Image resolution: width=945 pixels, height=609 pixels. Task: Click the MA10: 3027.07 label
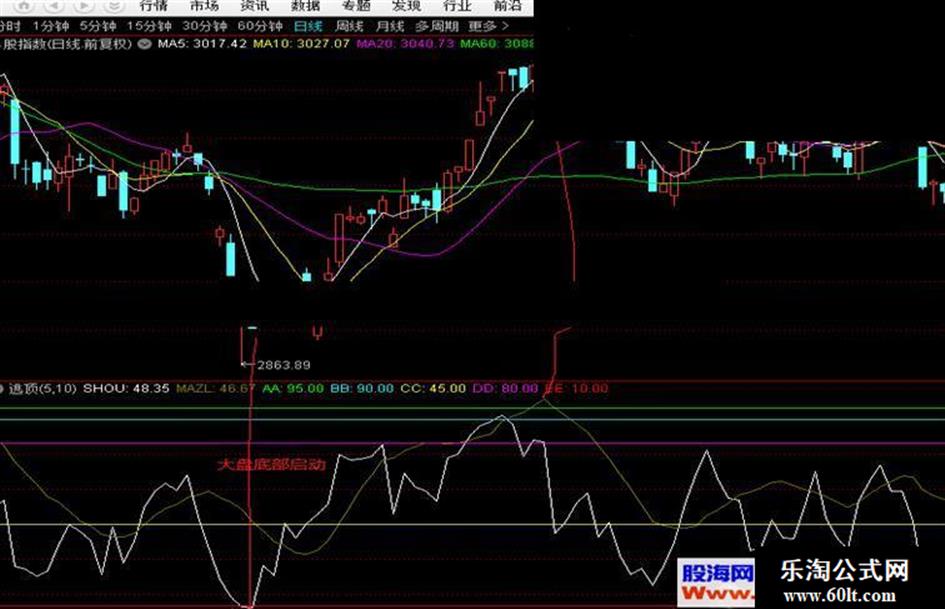[301, 43]
